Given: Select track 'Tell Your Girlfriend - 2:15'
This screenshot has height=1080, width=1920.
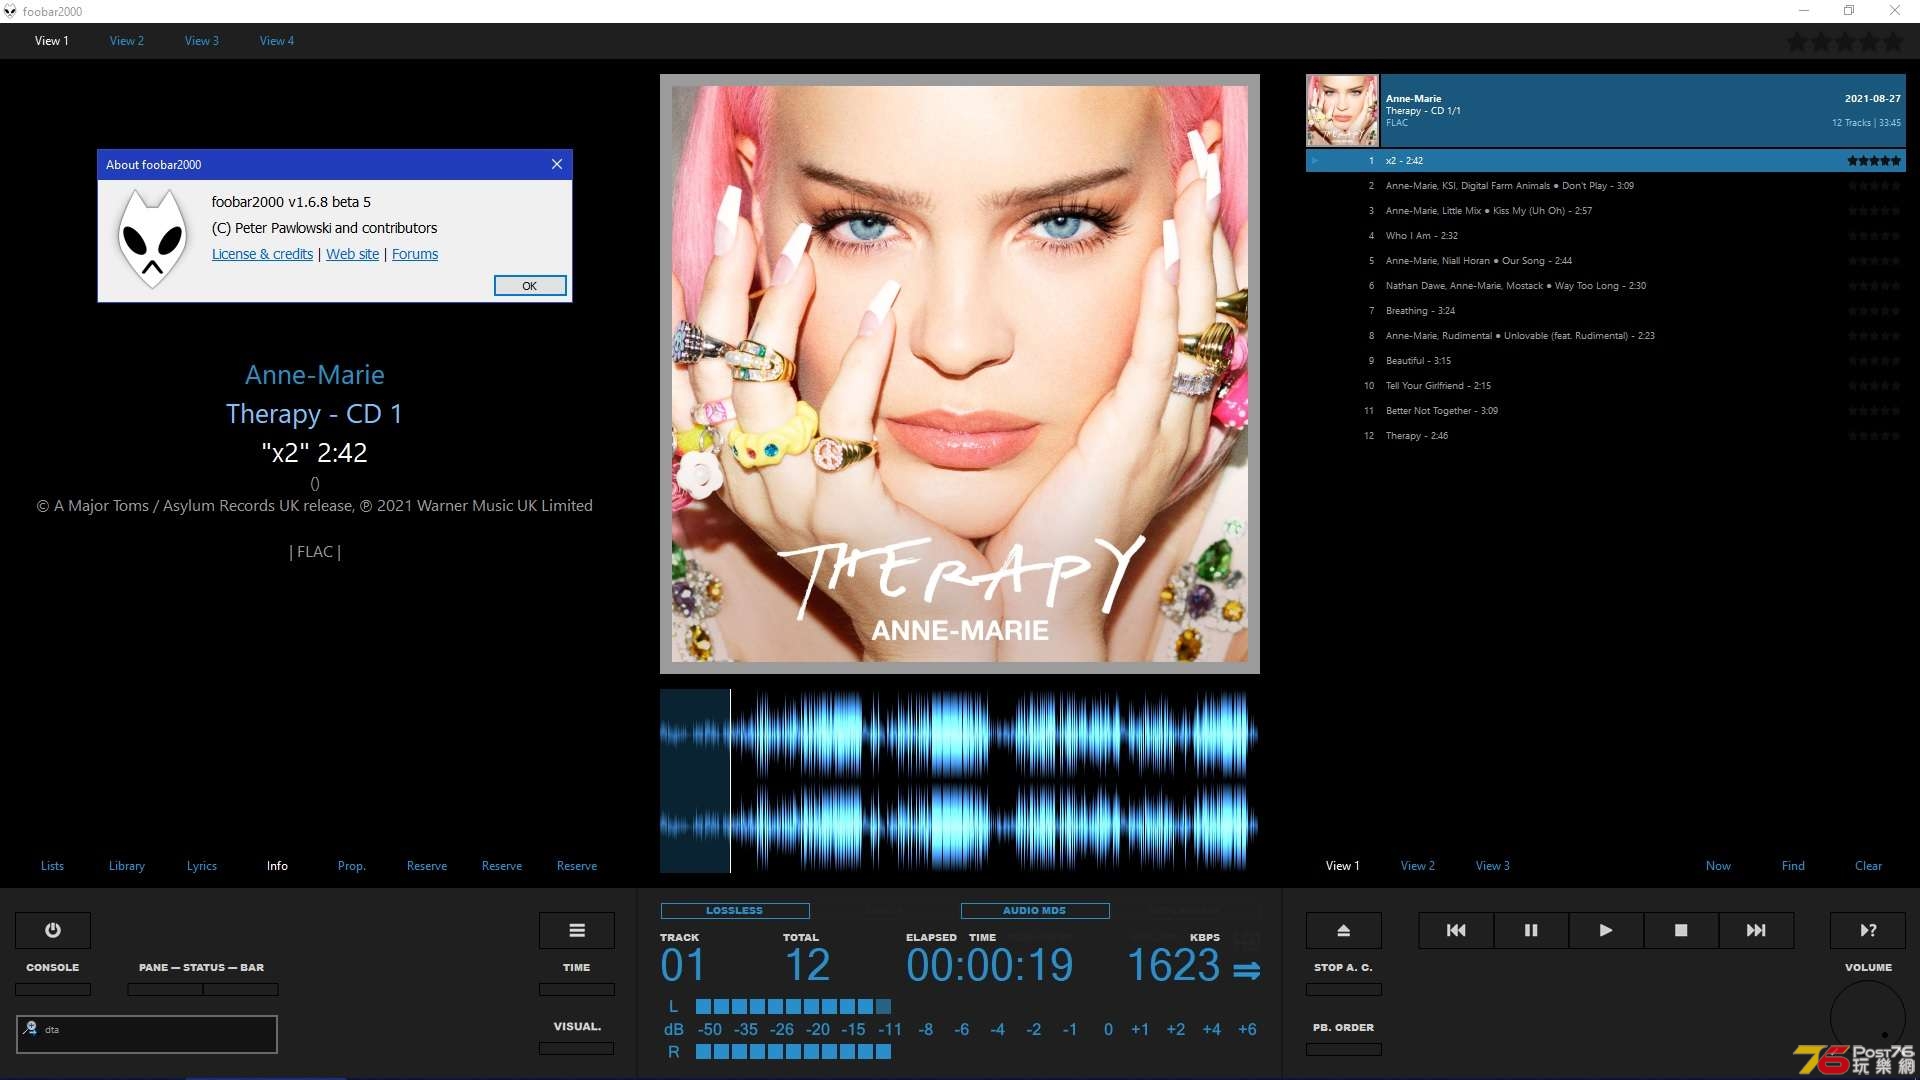Looking at the screenshot, I should click(x=1606, y=386).
